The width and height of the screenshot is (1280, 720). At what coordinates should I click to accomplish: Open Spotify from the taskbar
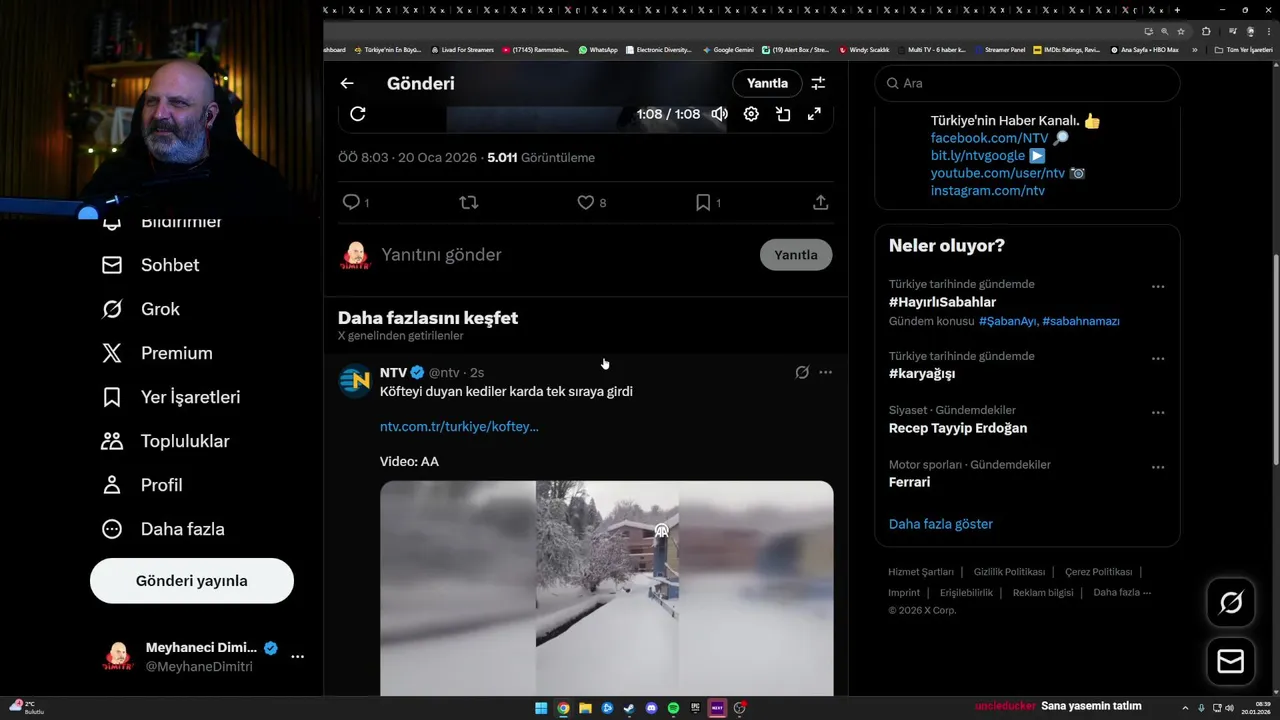[673, 708]
